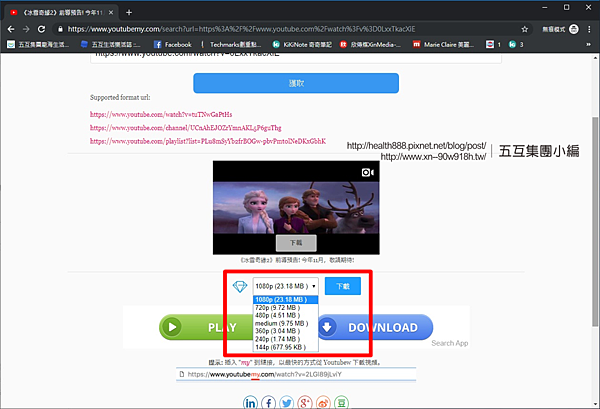This screenshot has height=409, width=600.
Task: Share via the Douban icon
Action: [x=341, y=402]
